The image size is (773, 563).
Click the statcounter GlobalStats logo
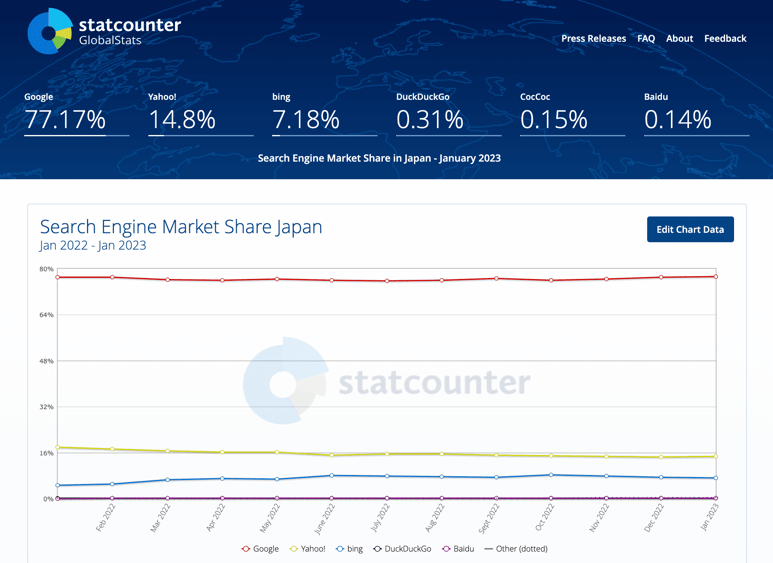[104, 31]
